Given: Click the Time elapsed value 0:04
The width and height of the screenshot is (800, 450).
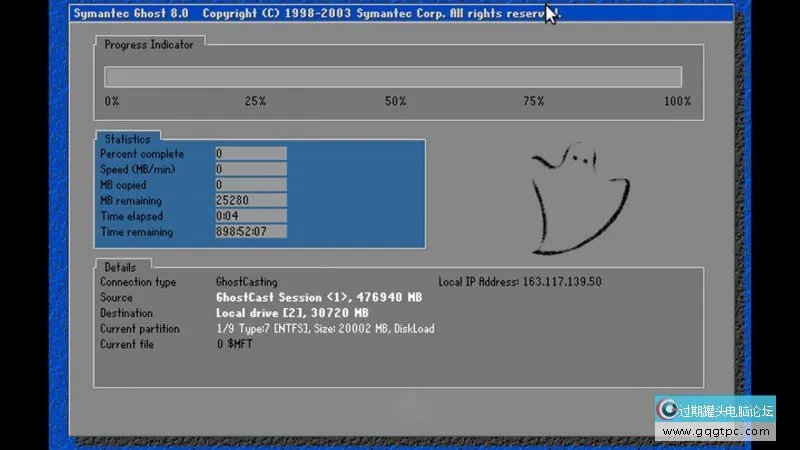Looking at the screenshot, I should pos(251,216).
